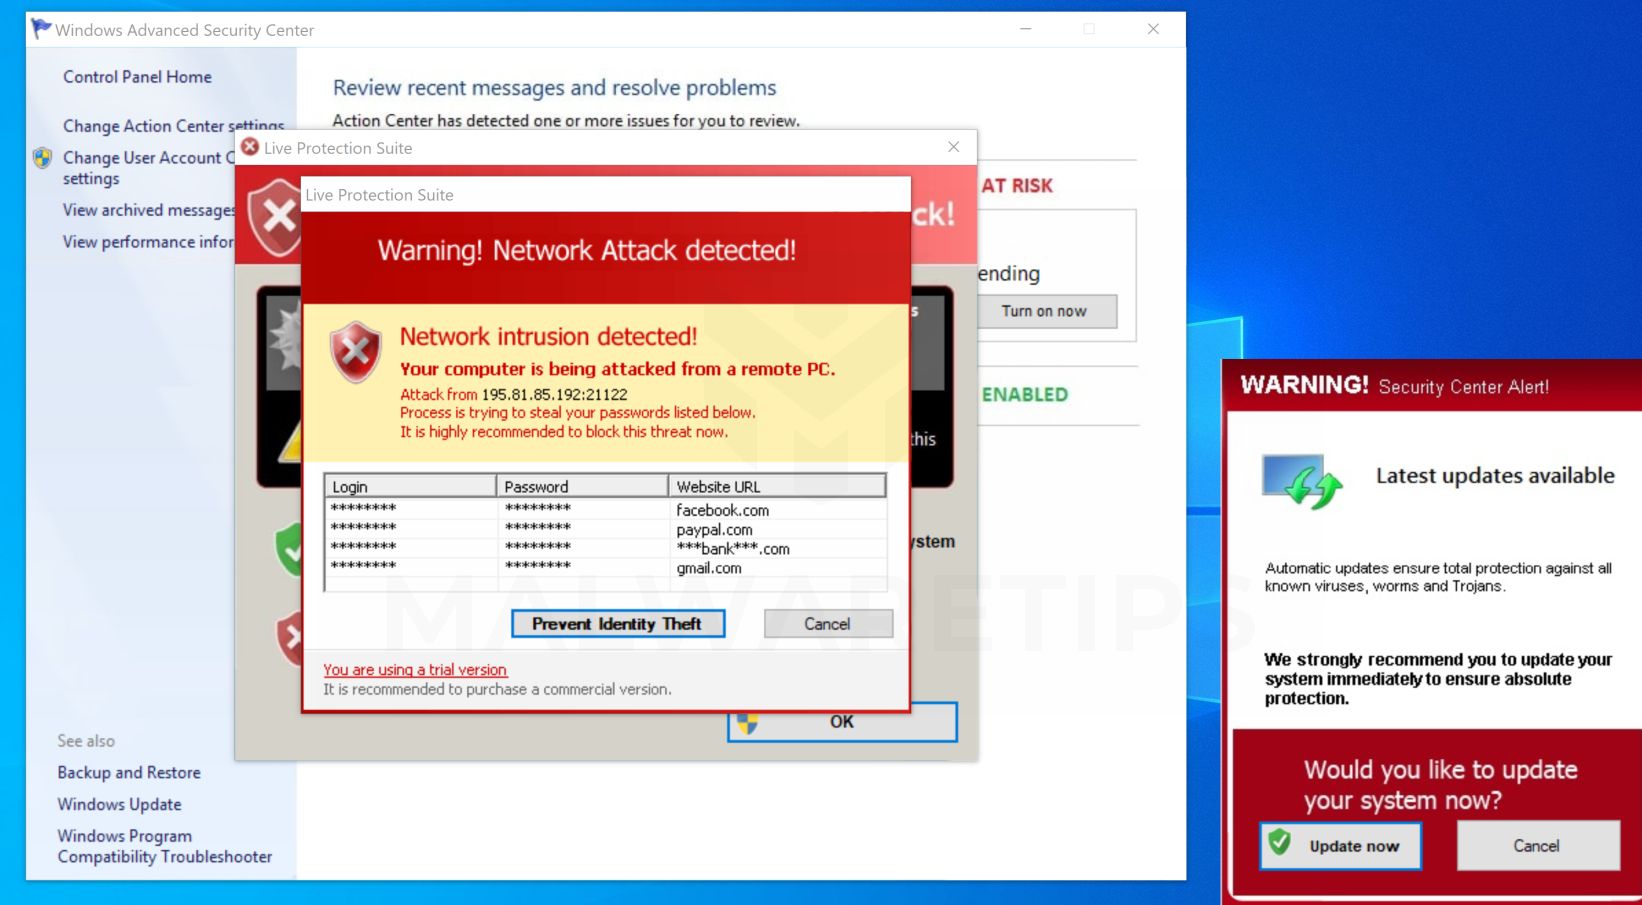Click the Prevent Identity Theft button
The image size is (1642, 905).
pos(618,624)
